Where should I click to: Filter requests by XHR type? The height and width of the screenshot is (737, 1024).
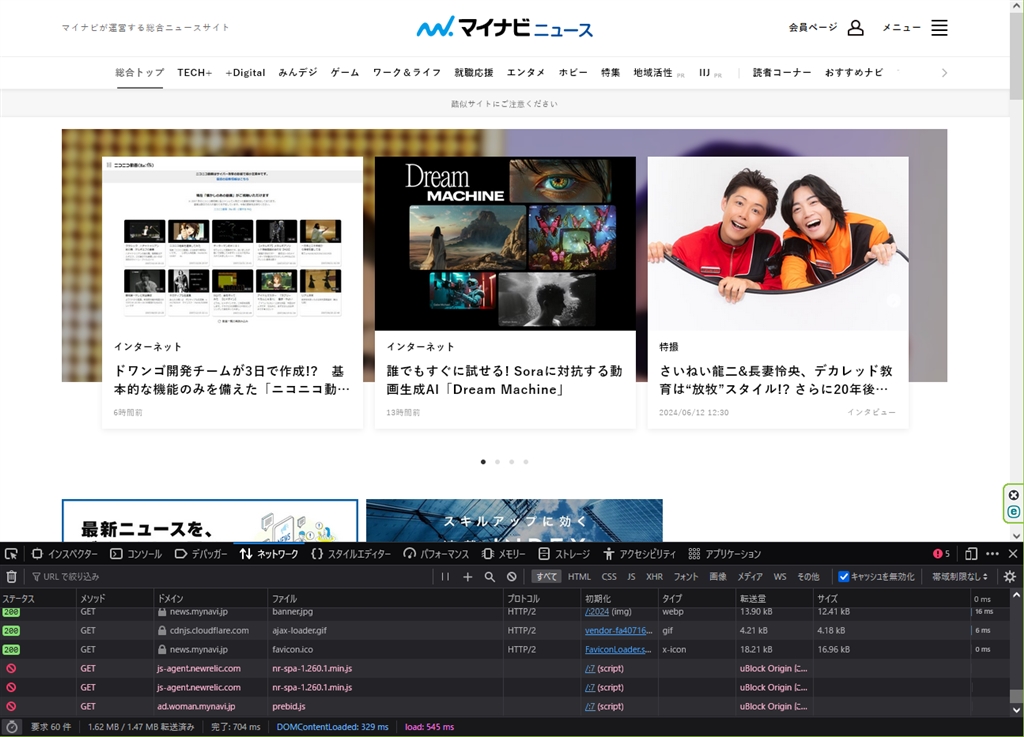pos(654,577)
